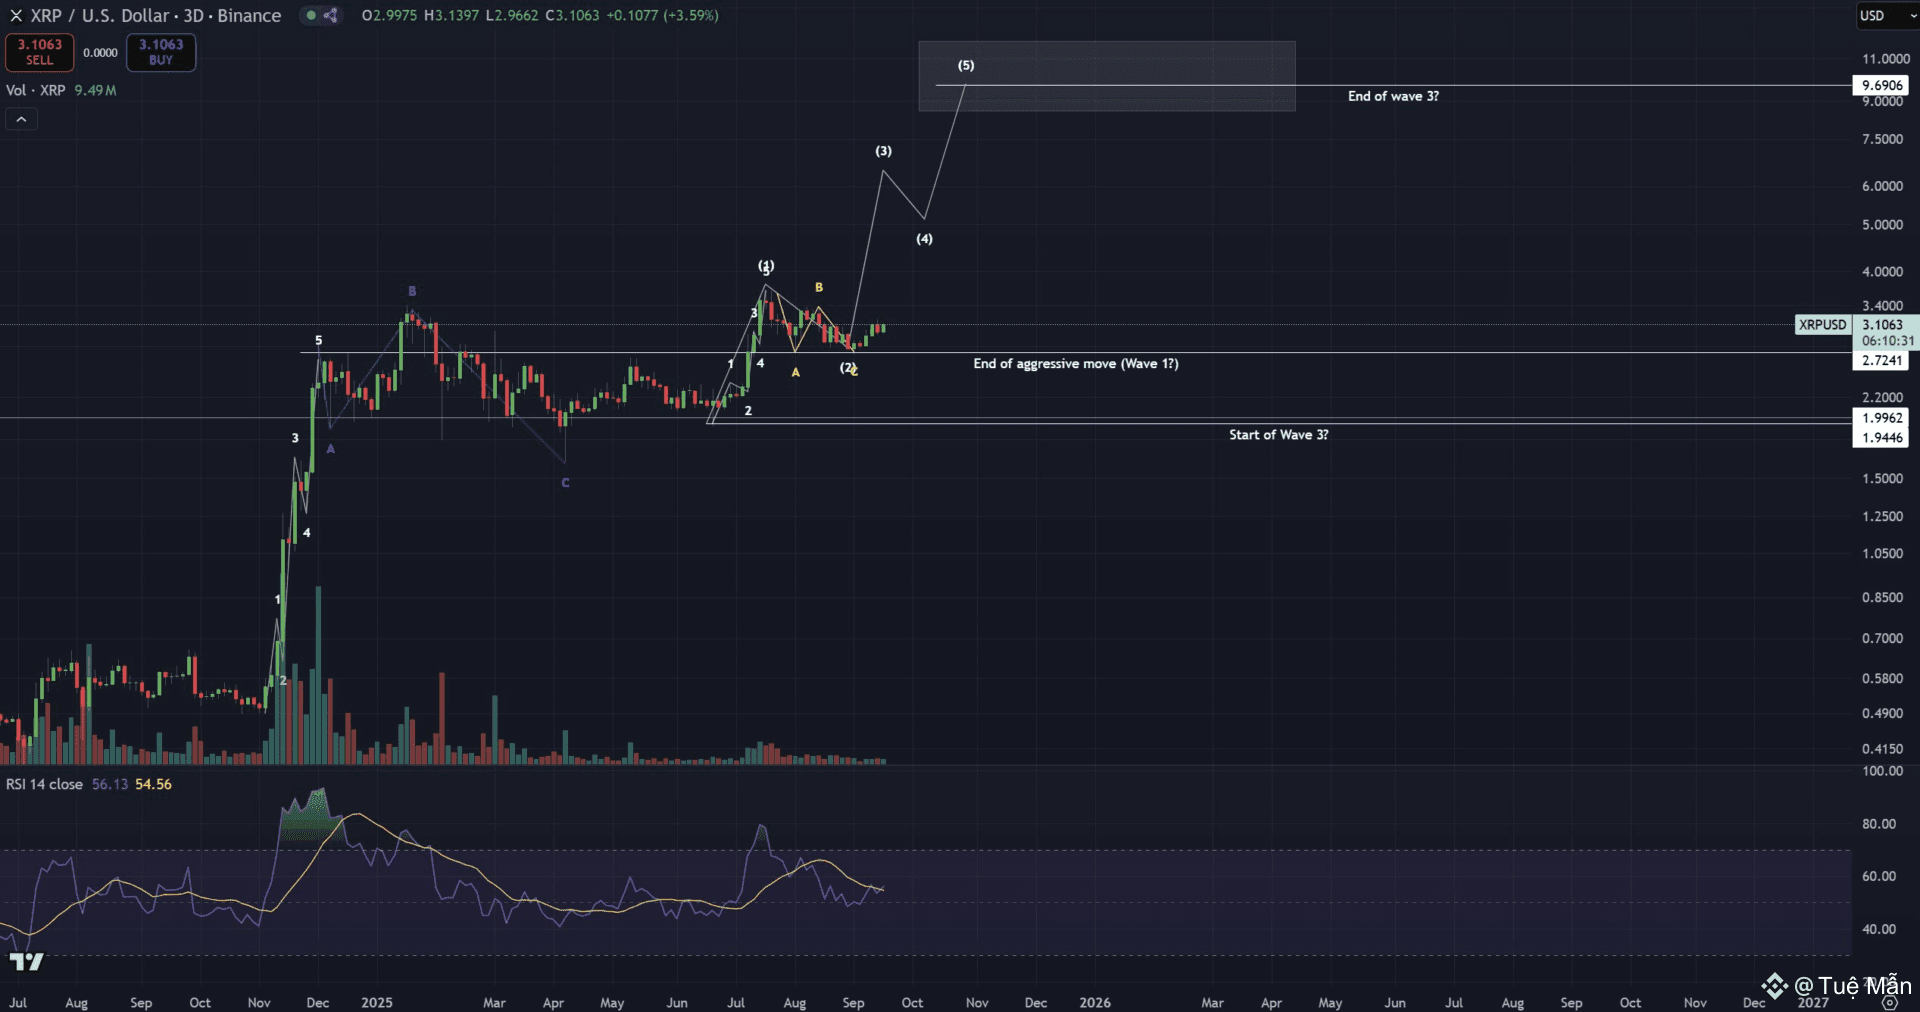Click the 3.1063 SELL button

click(x=40, y=52)
